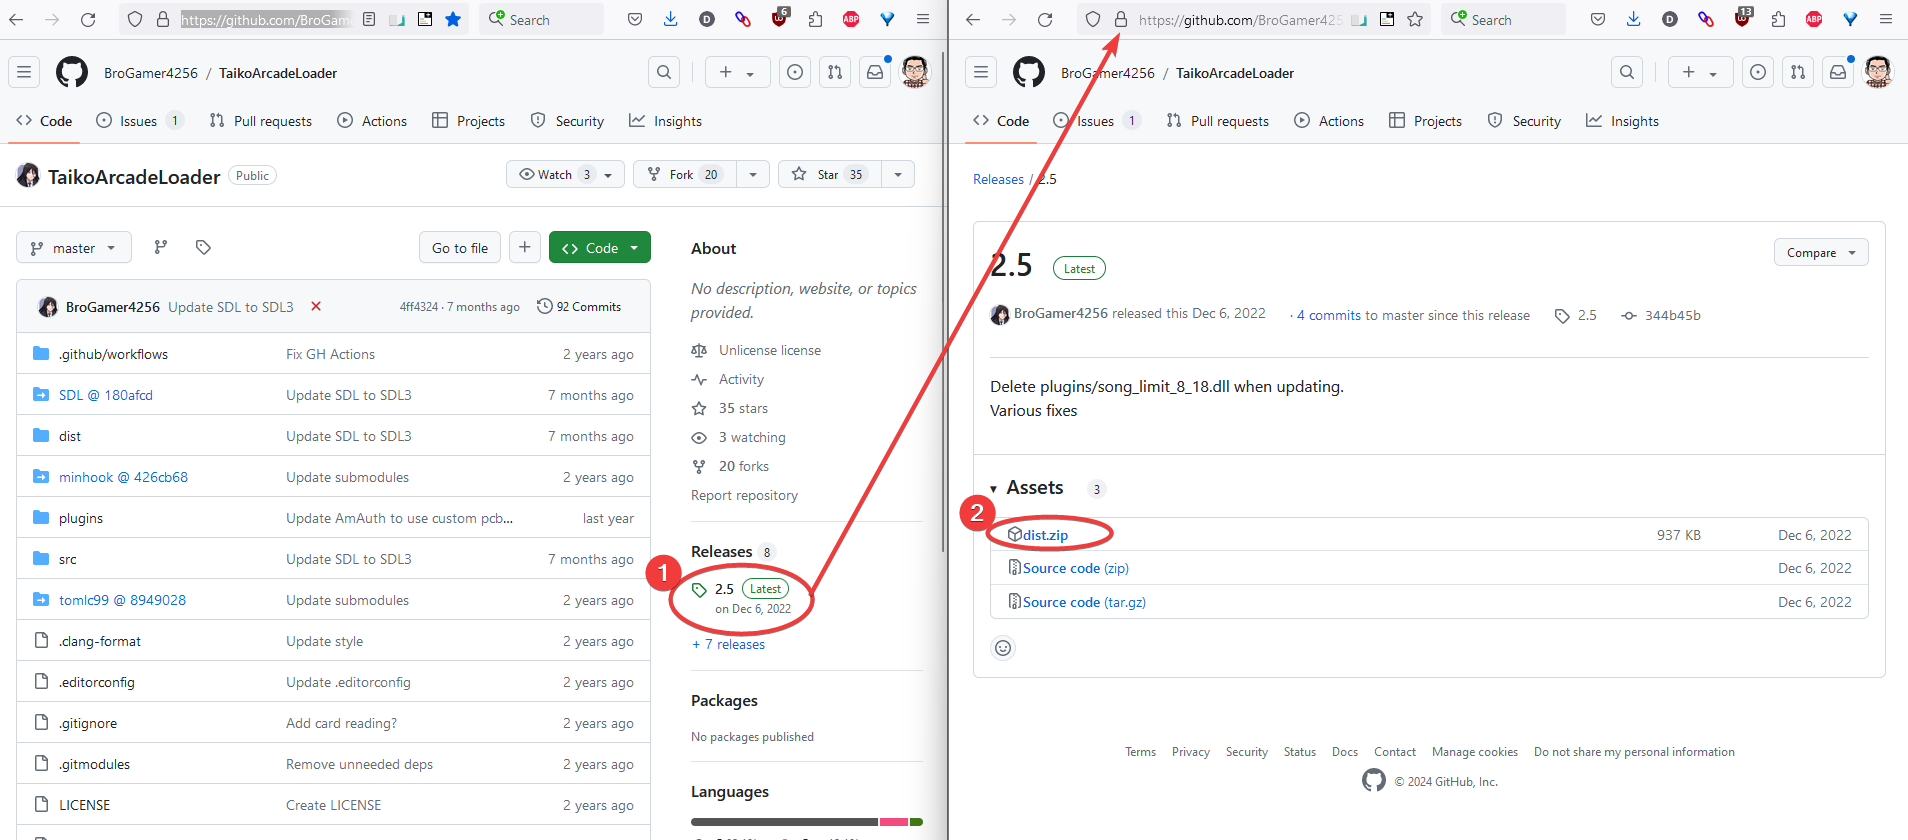The height and width of the screenshot is (840, 1908).
Task: Expand the Fork dropdown arrow
Action: tap(753, 174)
